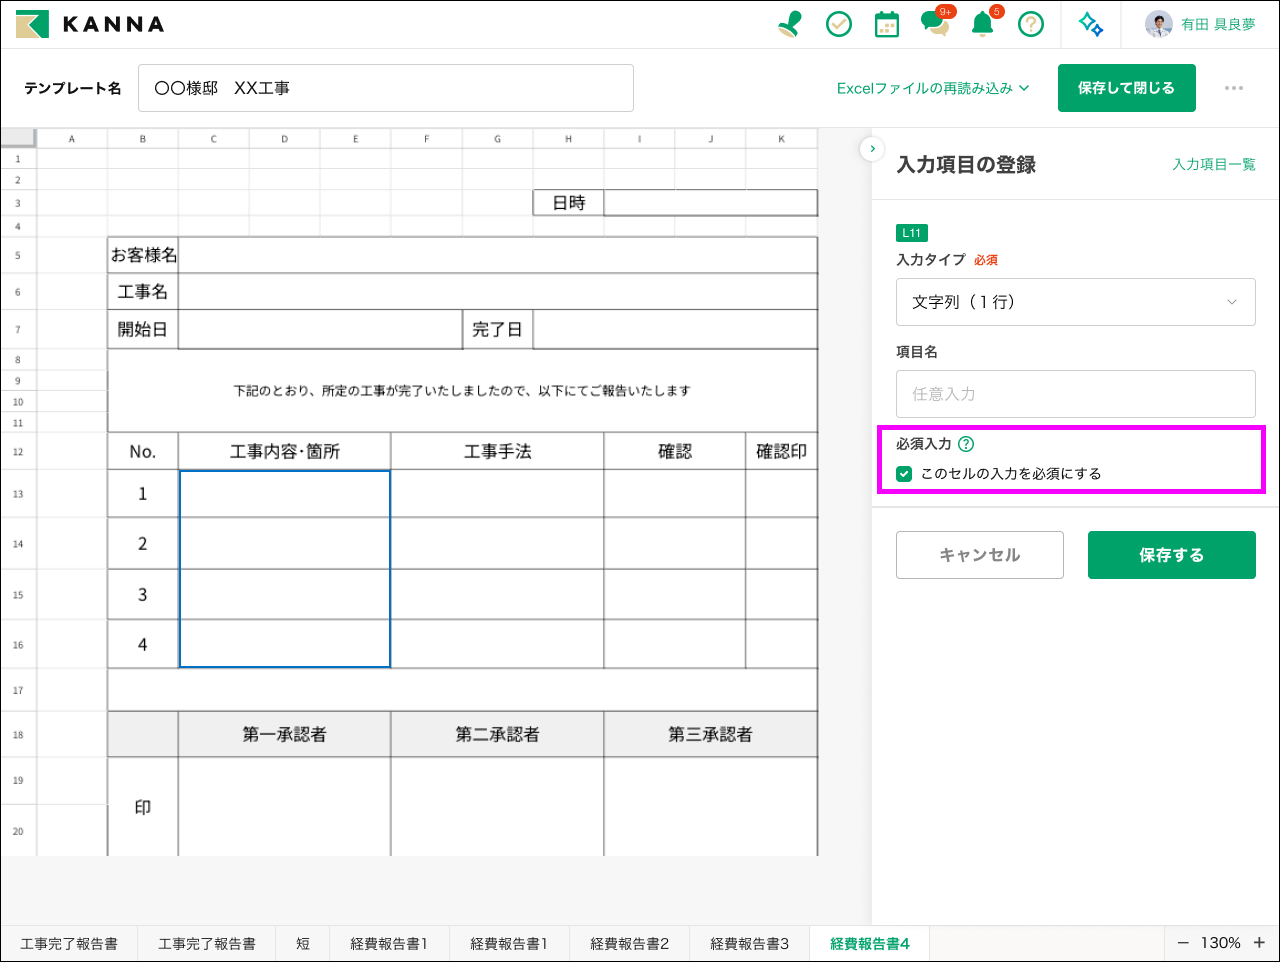
Task: Click the help icon beside 必須入力
Action: [966, 444]
